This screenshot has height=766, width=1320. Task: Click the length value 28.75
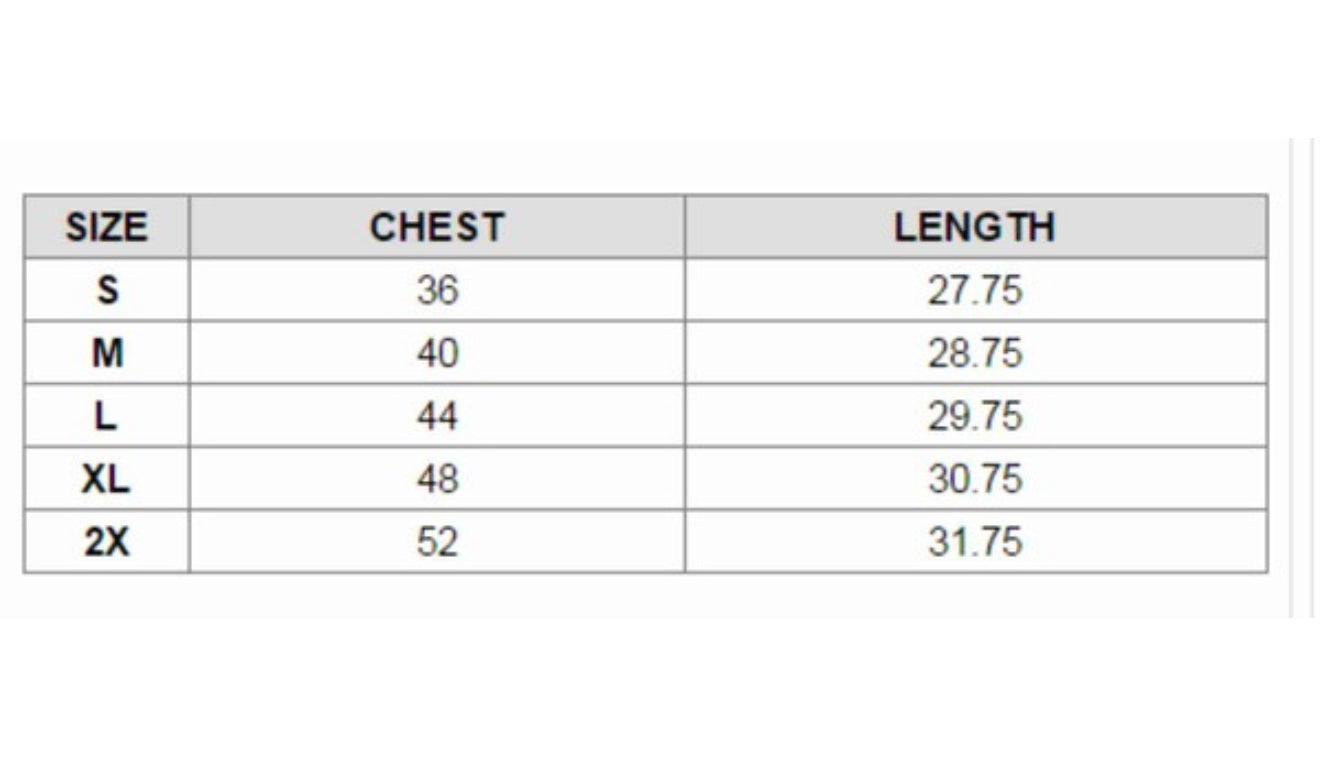tap(975, 353)
